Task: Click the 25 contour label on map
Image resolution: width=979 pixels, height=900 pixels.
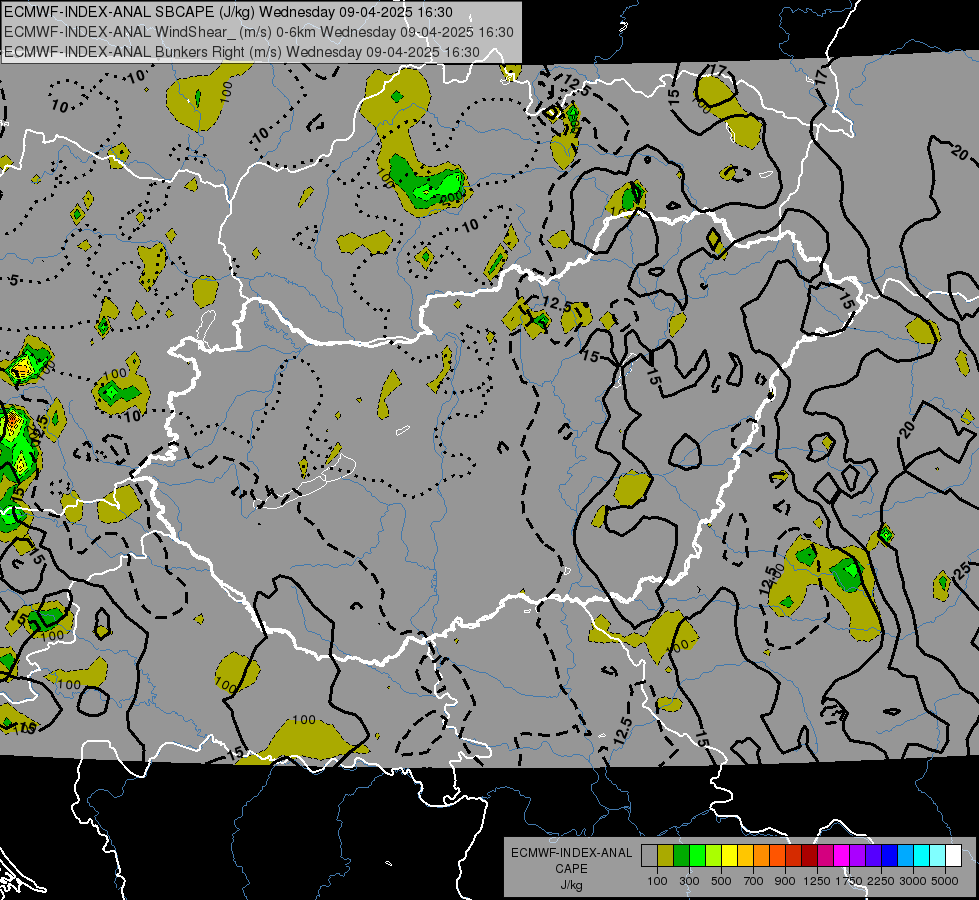Action: click(x=963, y=569)
